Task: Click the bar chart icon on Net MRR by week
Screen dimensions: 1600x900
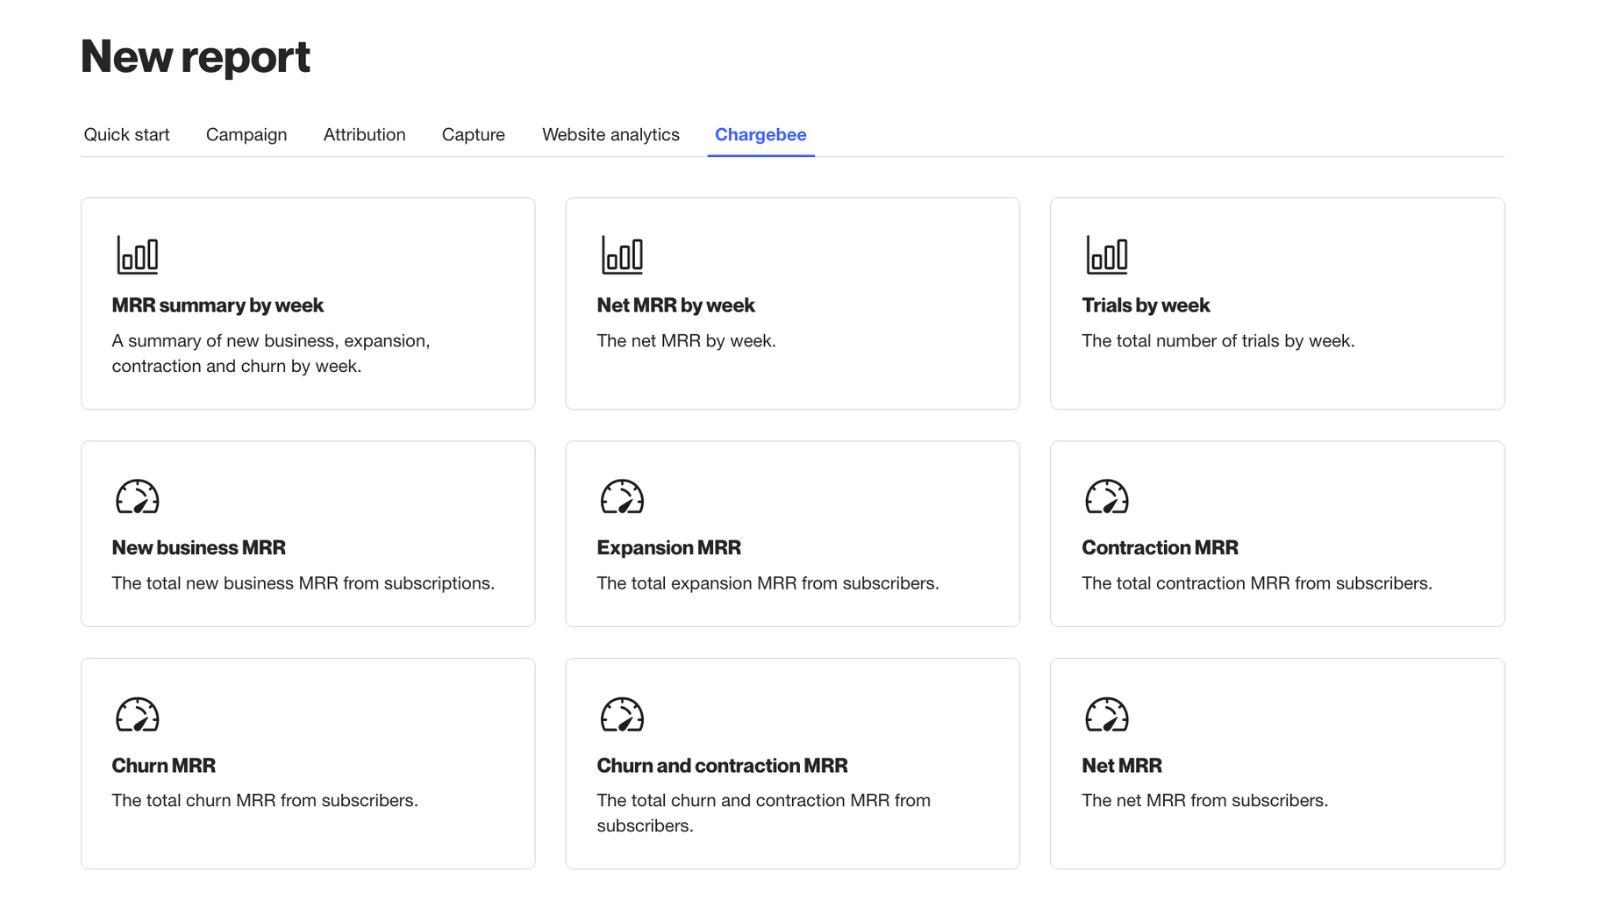Action: click(x=622, y=255)
